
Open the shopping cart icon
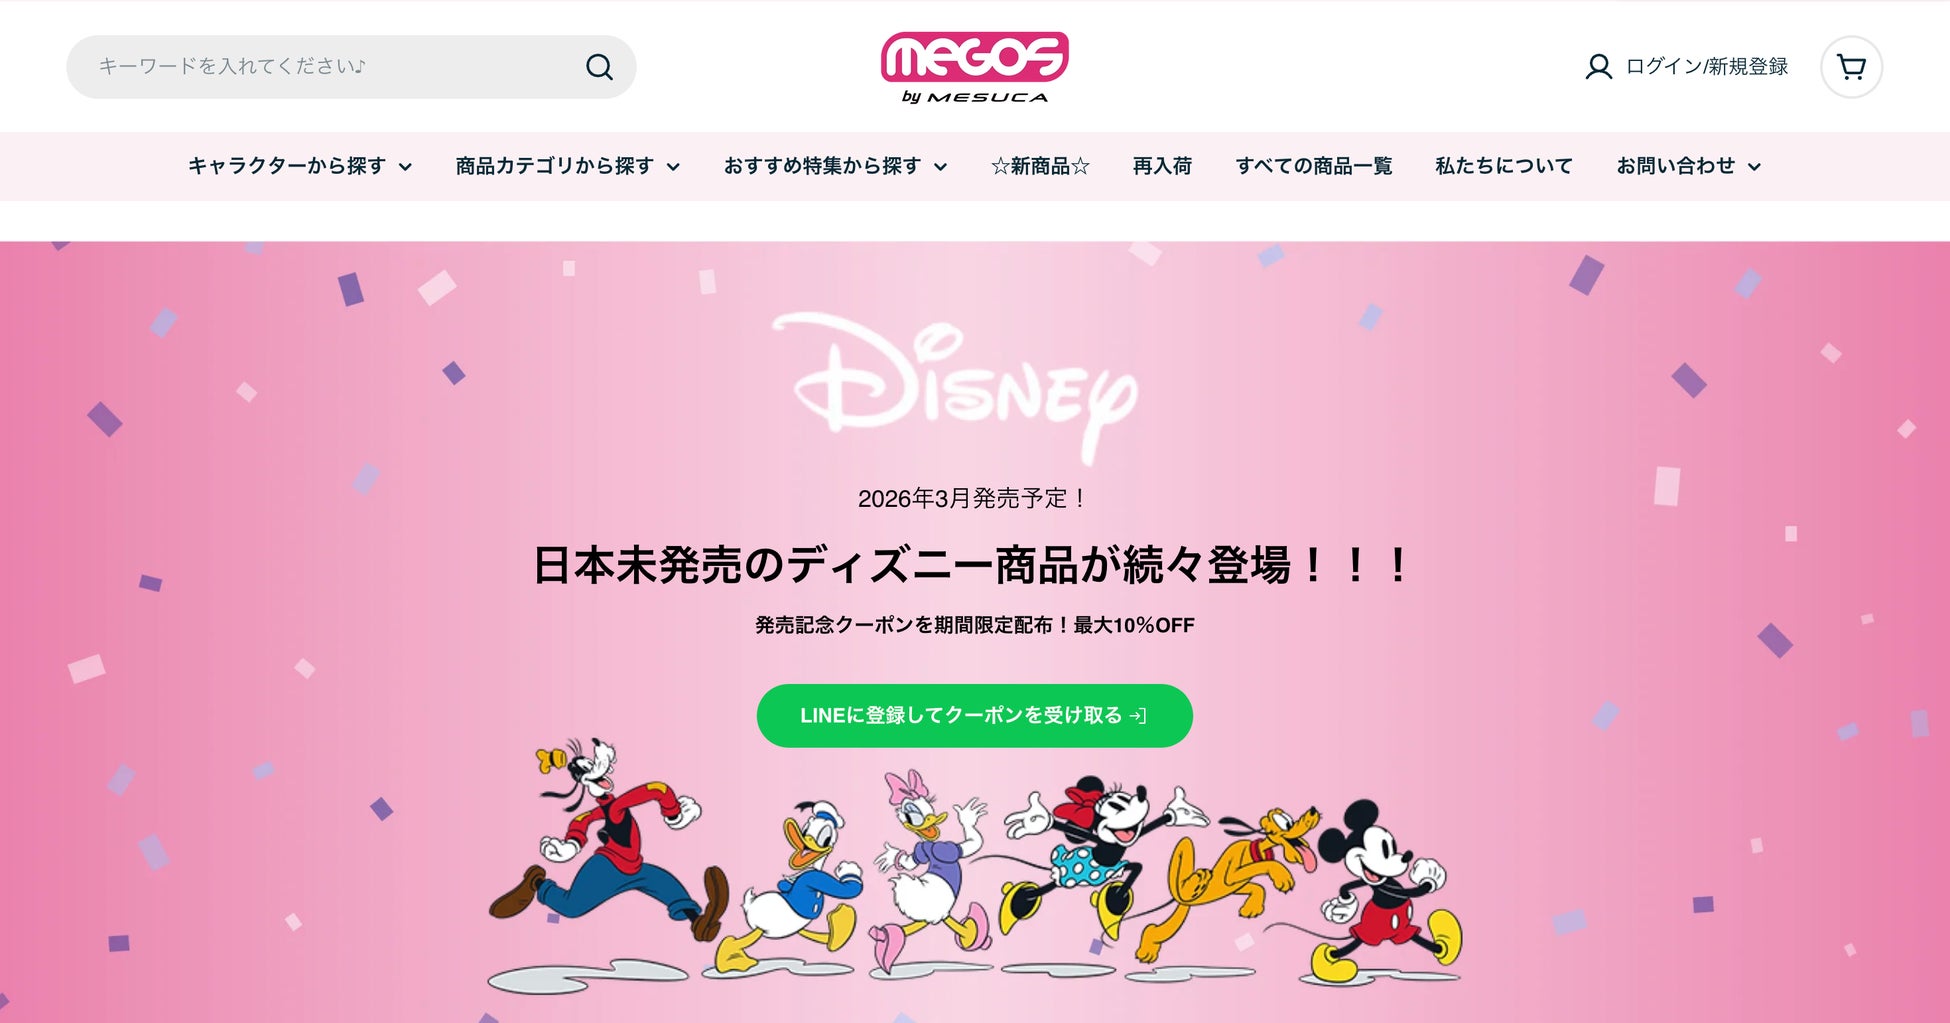point(1851,67)
